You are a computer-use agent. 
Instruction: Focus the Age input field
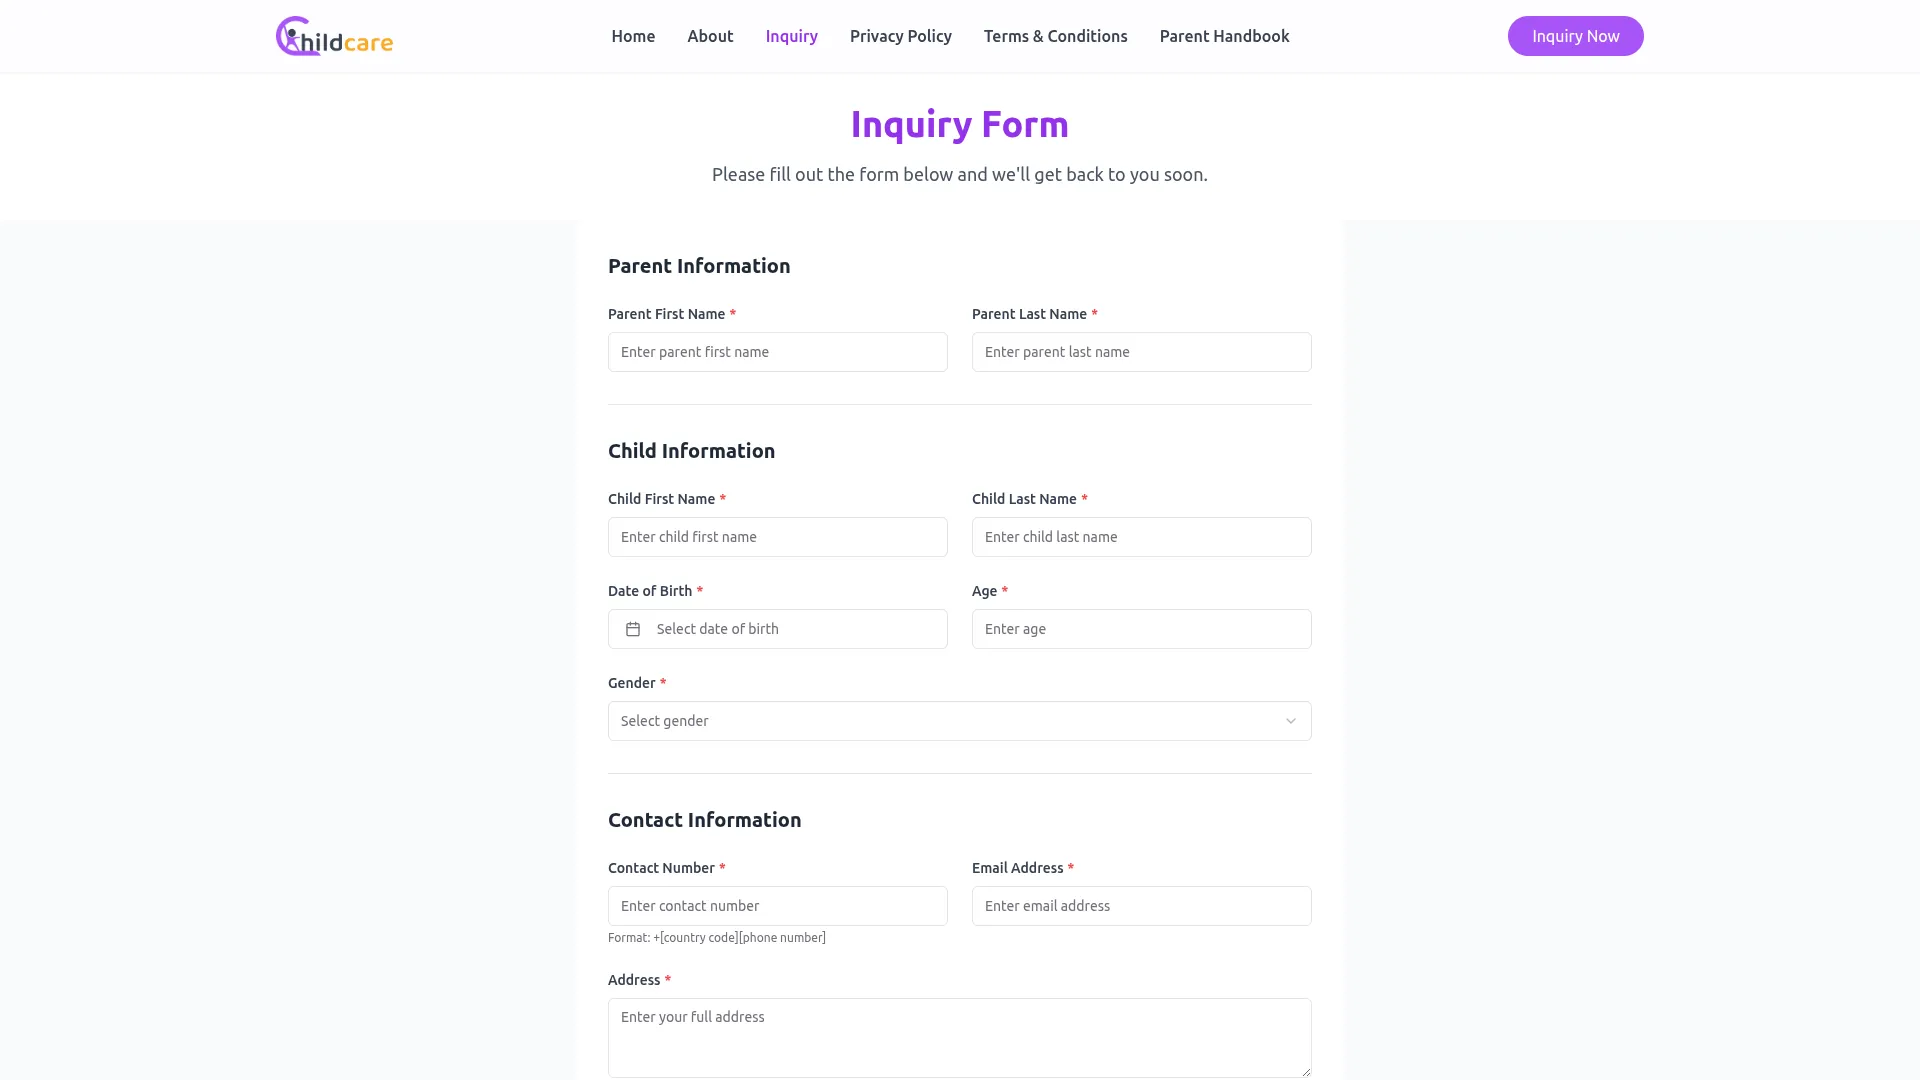tap(1141, 629)
